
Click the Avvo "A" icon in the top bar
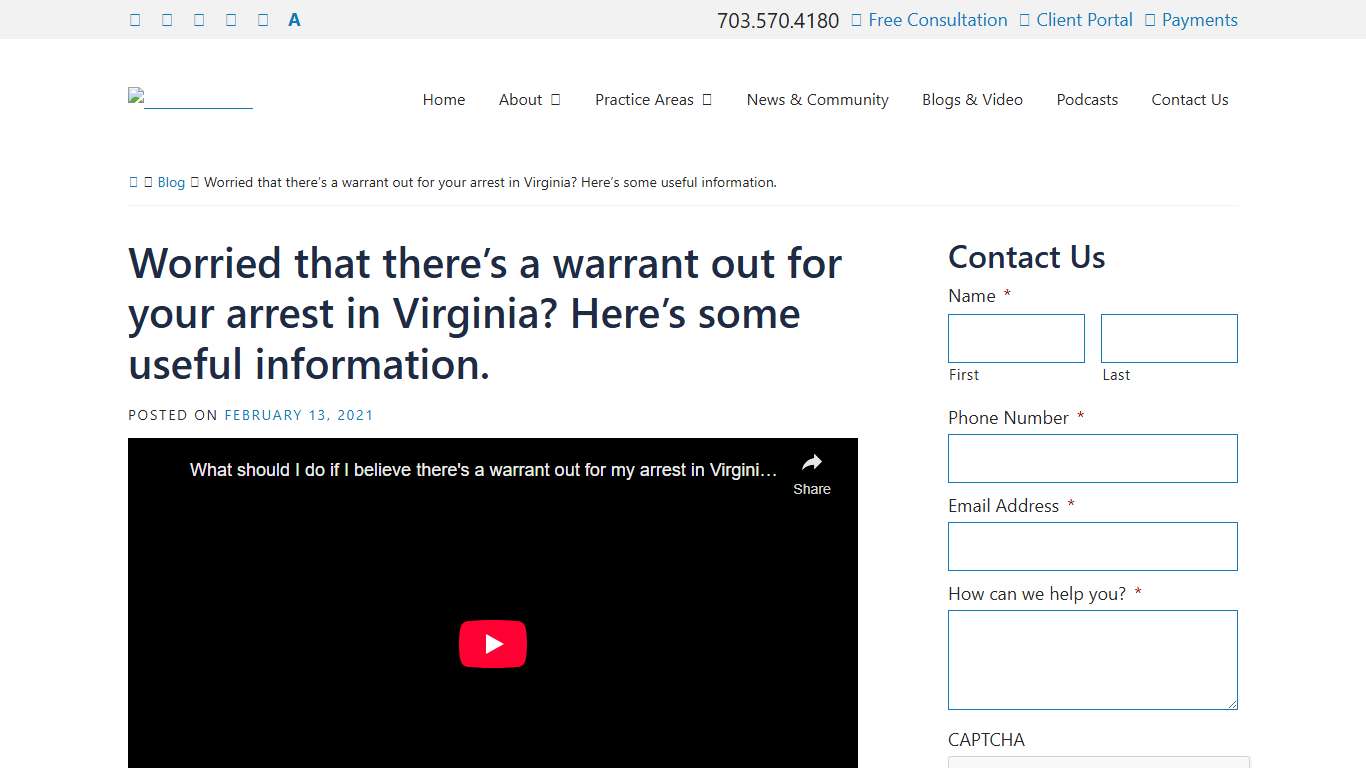coord(294,19)
